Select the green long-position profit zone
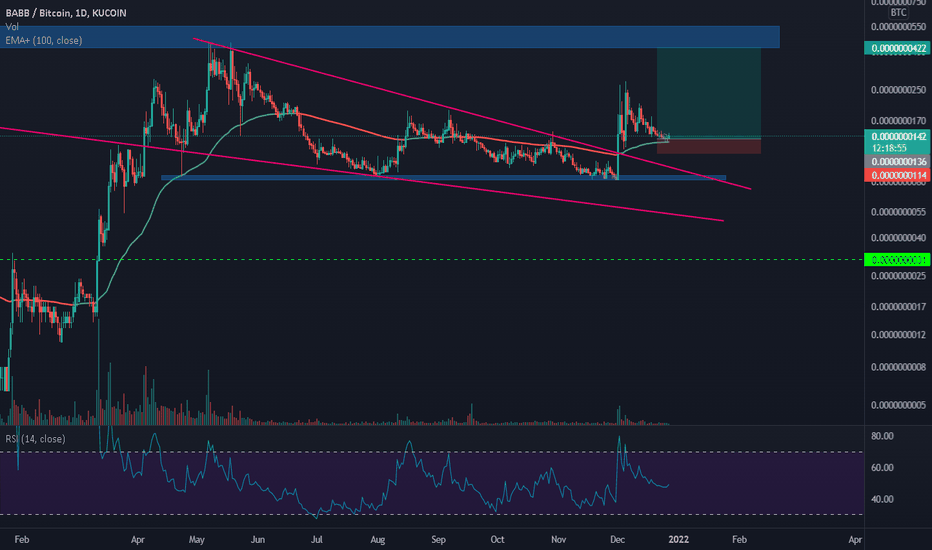Viewport: 932px width, 550px height. pyautogui.click(x=709, y=93)
